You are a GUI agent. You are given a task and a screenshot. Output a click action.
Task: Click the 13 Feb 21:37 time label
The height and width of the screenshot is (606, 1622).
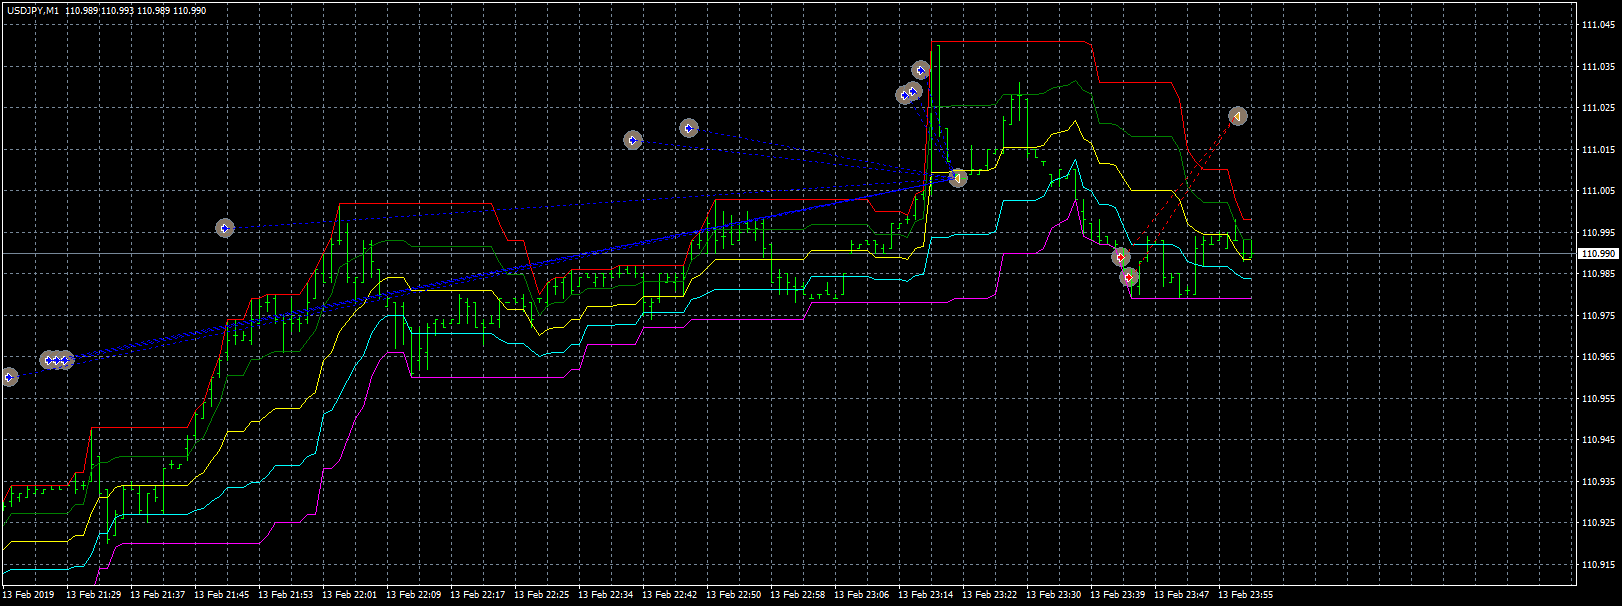click(x=157, y=595)
